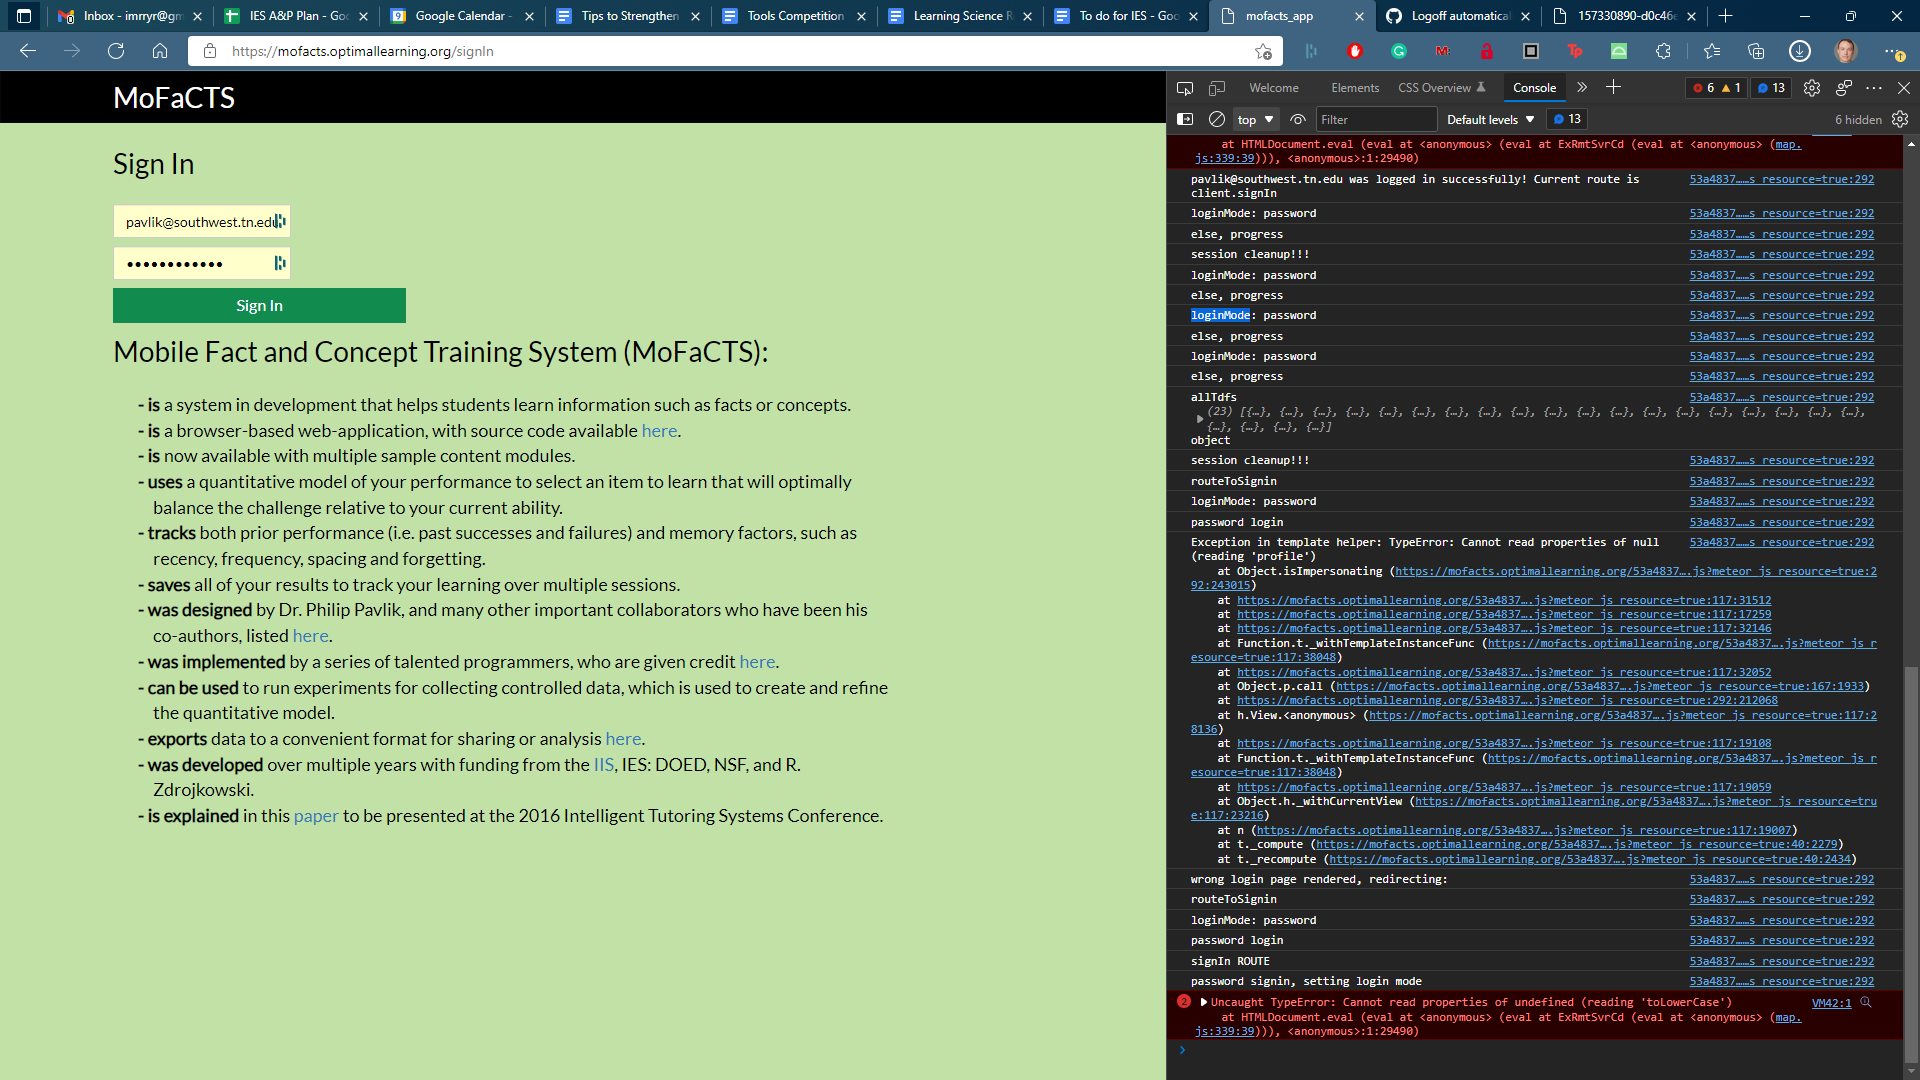Expand the allTdfs array entry
Screen dimensions: 1920x1080
[1201, 419]
